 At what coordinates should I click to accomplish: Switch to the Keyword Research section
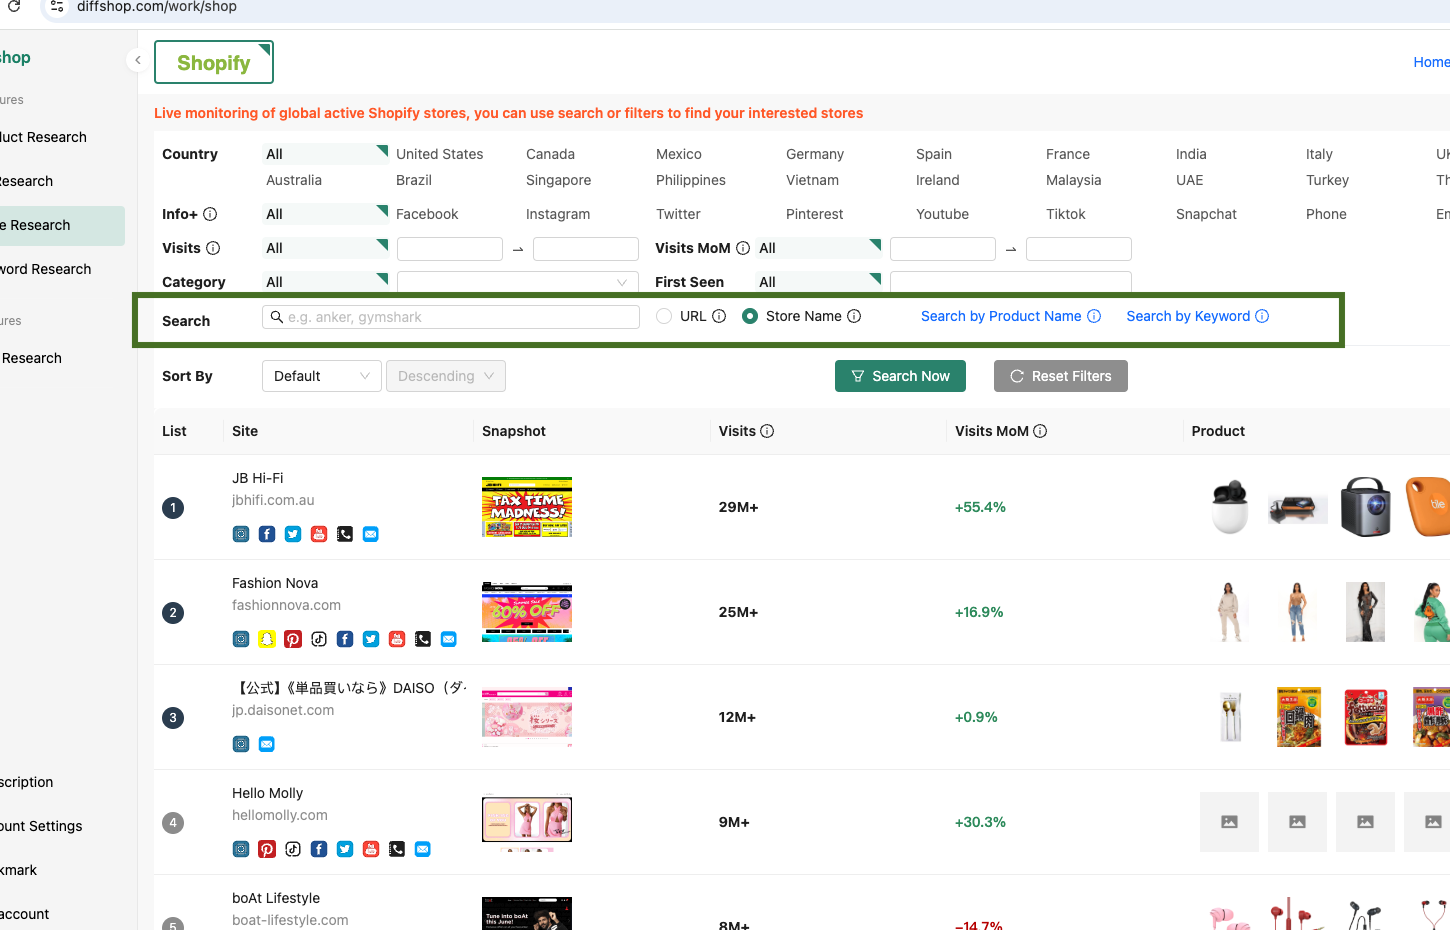tap(46, 269)
